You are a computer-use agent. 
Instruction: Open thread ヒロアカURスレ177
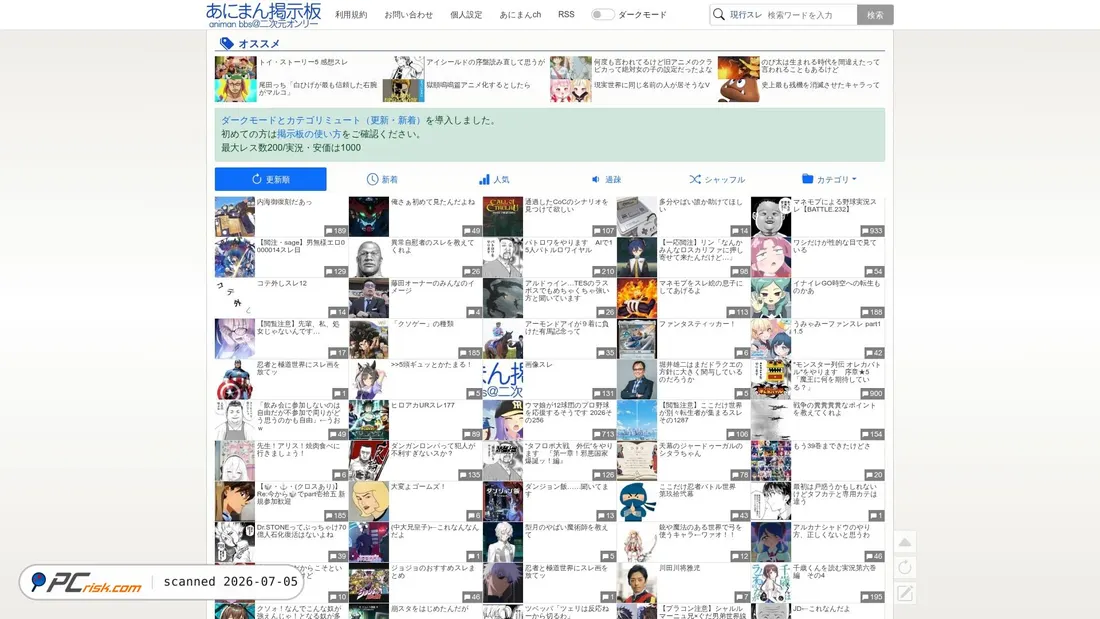(423, 406)
